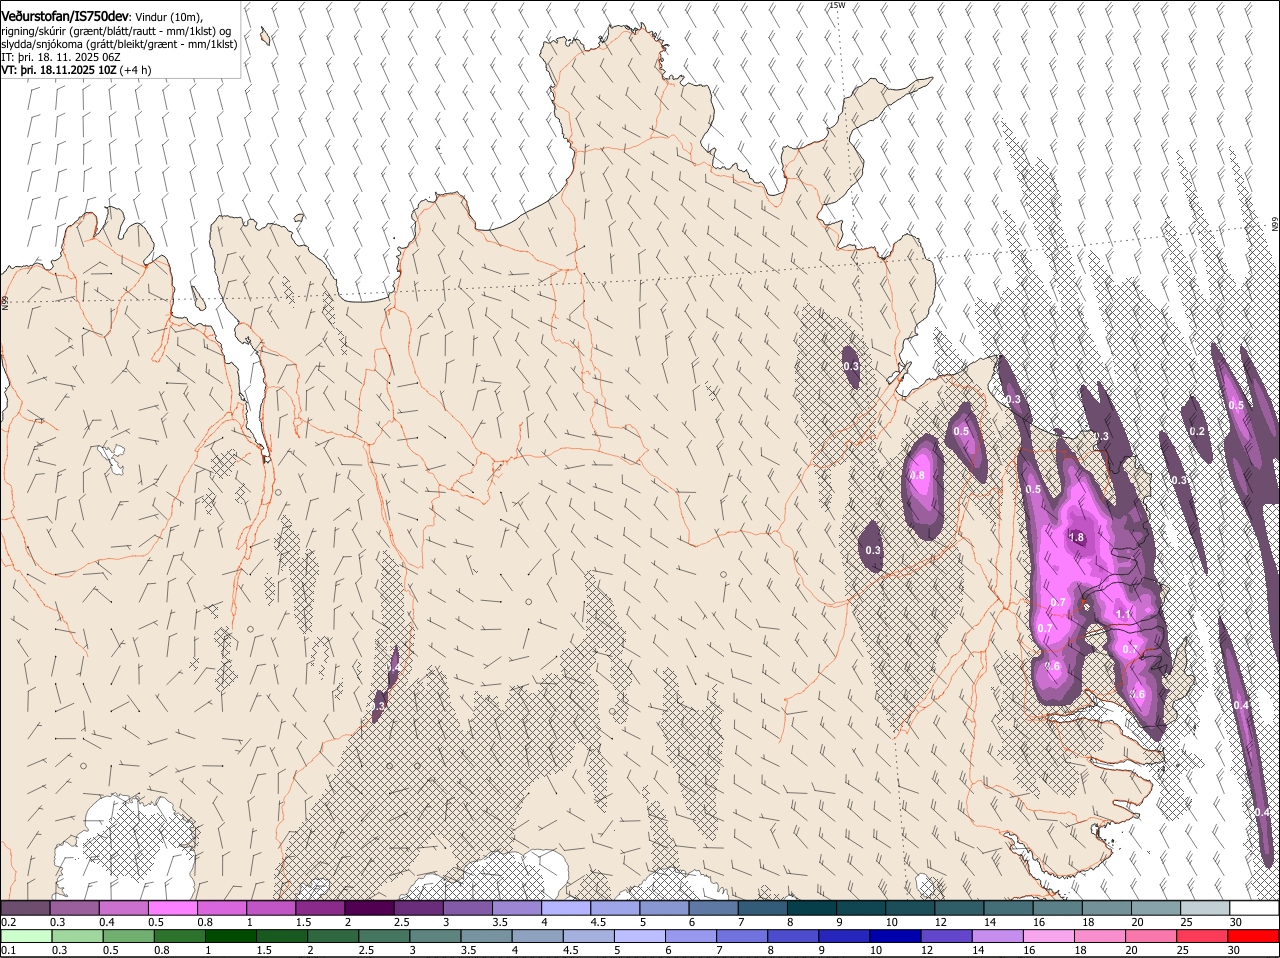Pick the lower green swatch starting at 0.8
Image resolution: width=1280 pixels, height=958 pixels.
179,936
